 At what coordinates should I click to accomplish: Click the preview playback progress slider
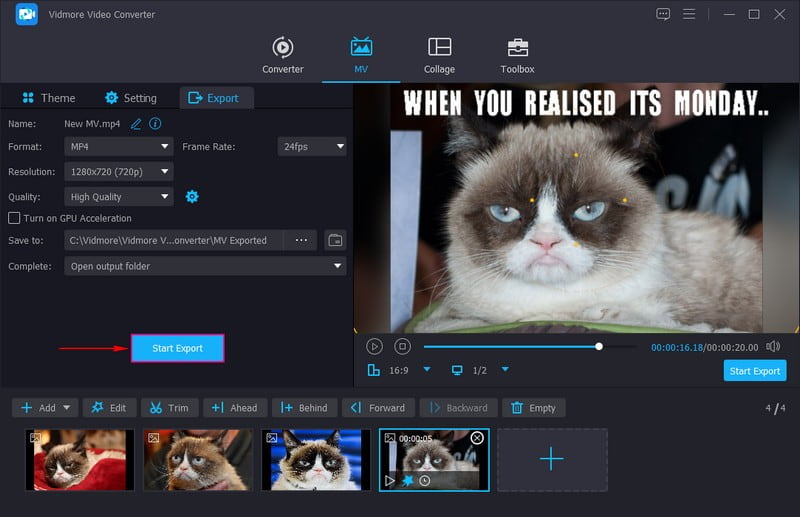[x=510, y=347]
